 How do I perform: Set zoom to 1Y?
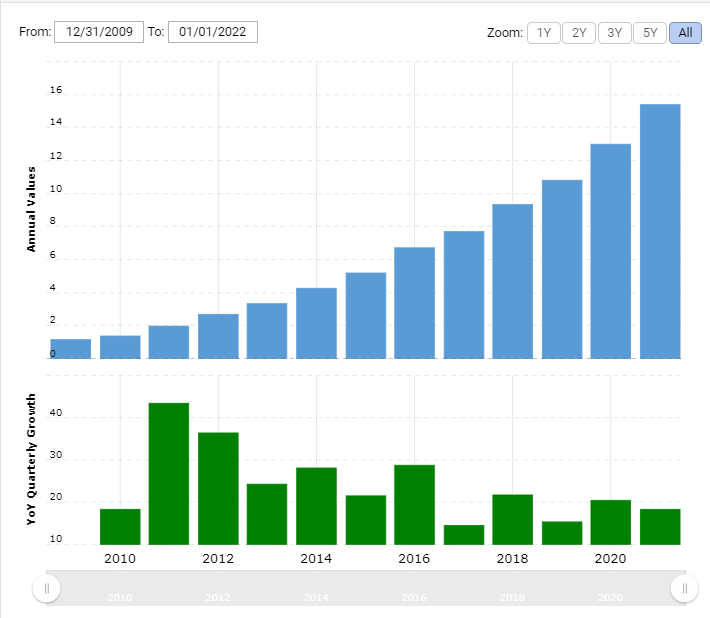(544, 33)
